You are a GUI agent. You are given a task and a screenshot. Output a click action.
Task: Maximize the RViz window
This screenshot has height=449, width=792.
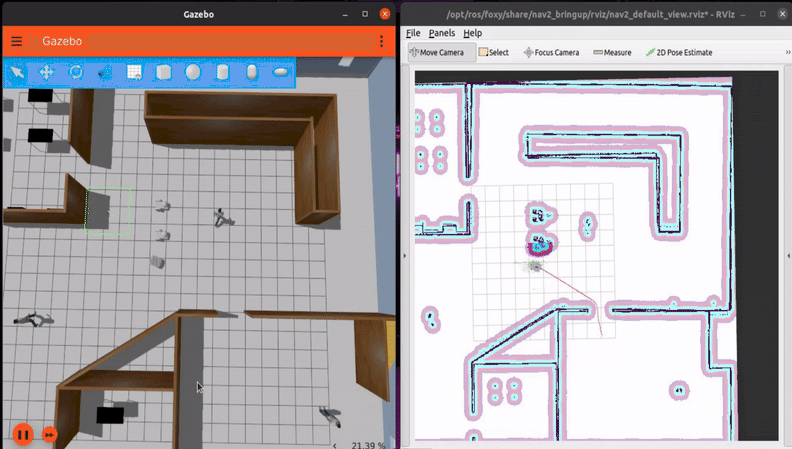[763, 14]
